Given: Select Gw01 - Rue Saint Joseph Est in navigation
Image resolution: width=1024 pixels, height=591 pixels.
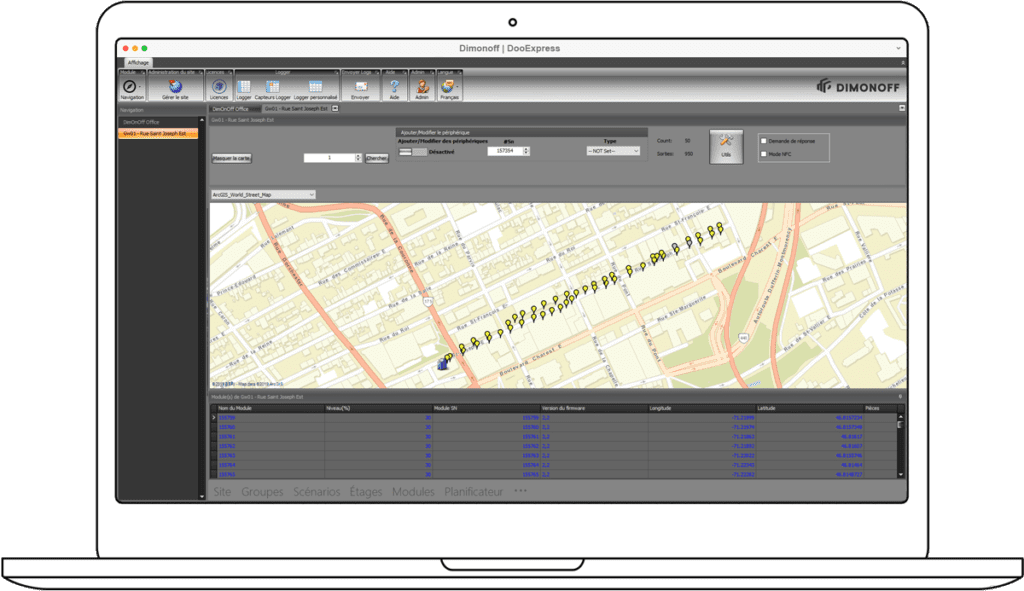Looking at the screenshot, I should [x=158, y=133].
